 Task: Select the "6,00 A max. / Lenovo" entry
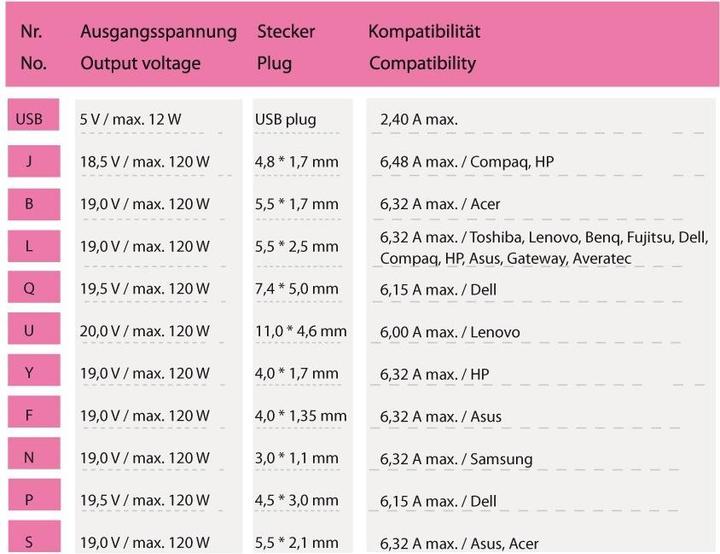coord(450,332)
